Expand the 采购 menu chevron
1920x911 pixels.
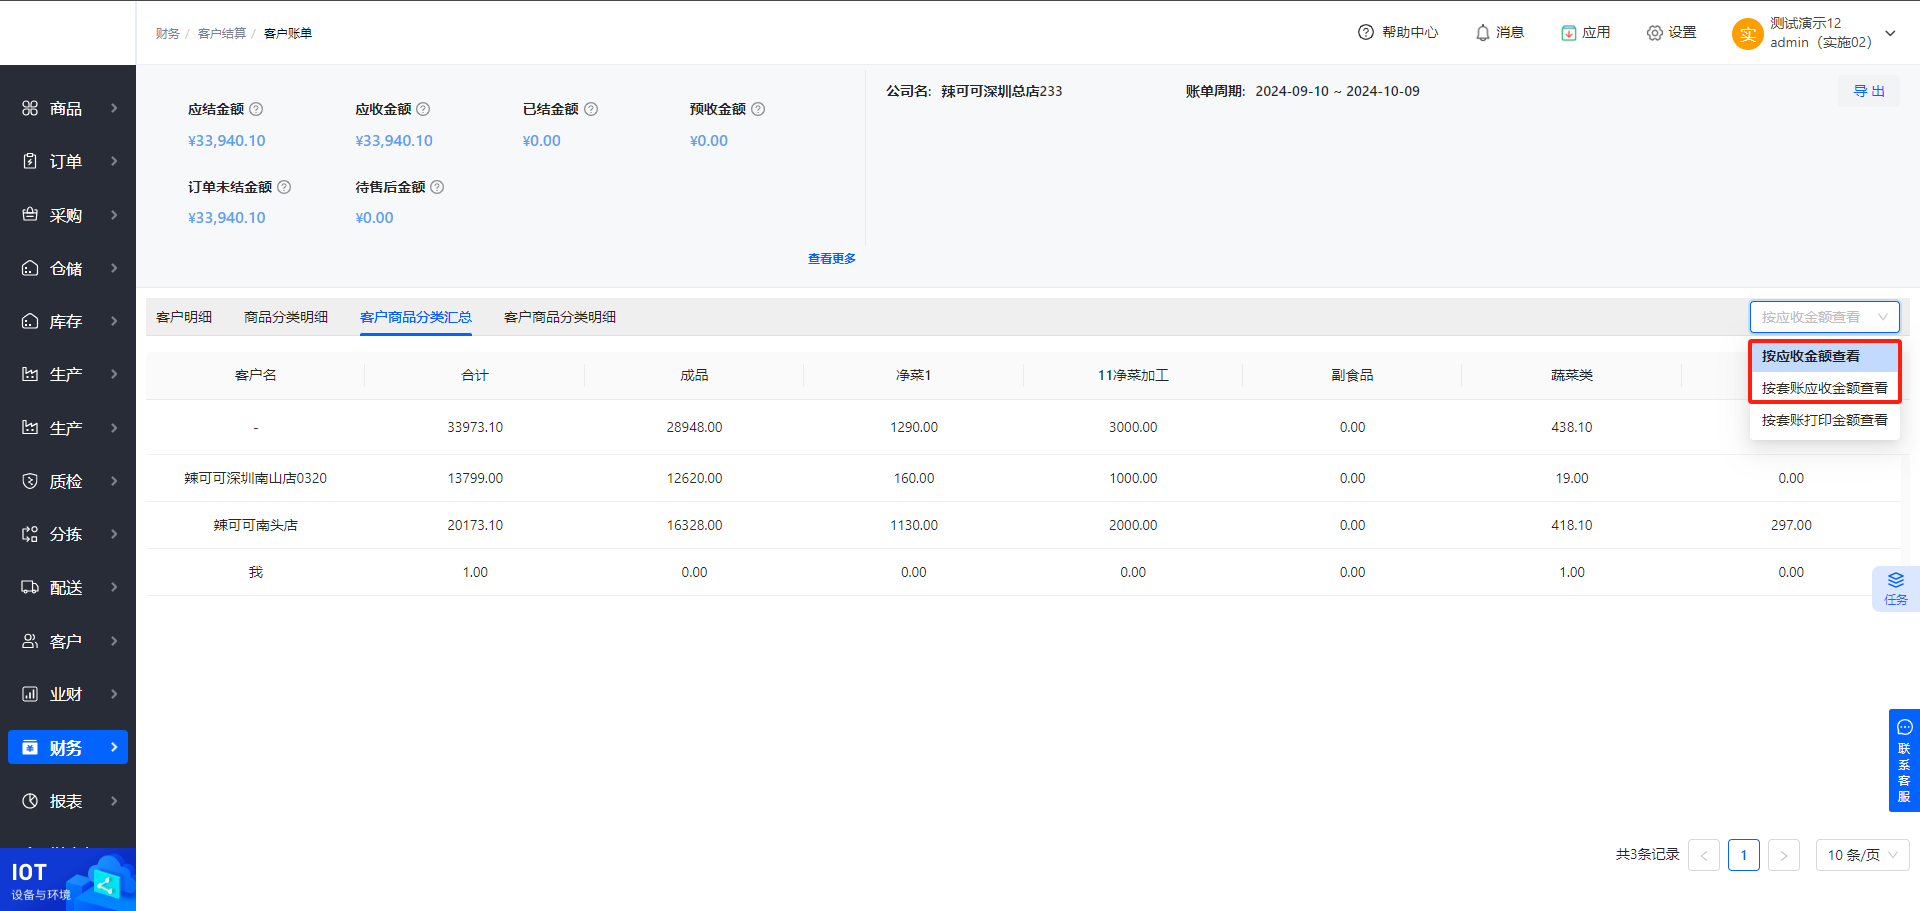pyautogui.click(x=114, y=215)
